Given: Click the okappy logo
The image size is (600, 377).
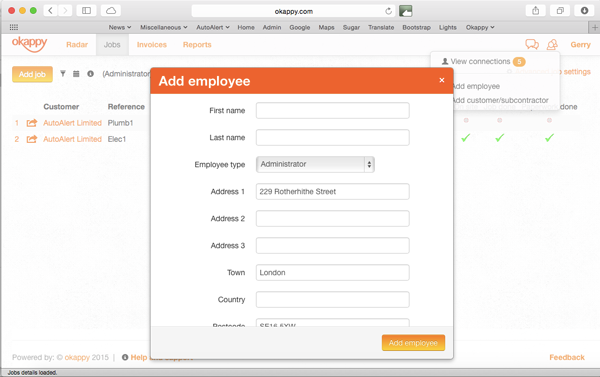Looking at the screenshot, I should point(29,44).
